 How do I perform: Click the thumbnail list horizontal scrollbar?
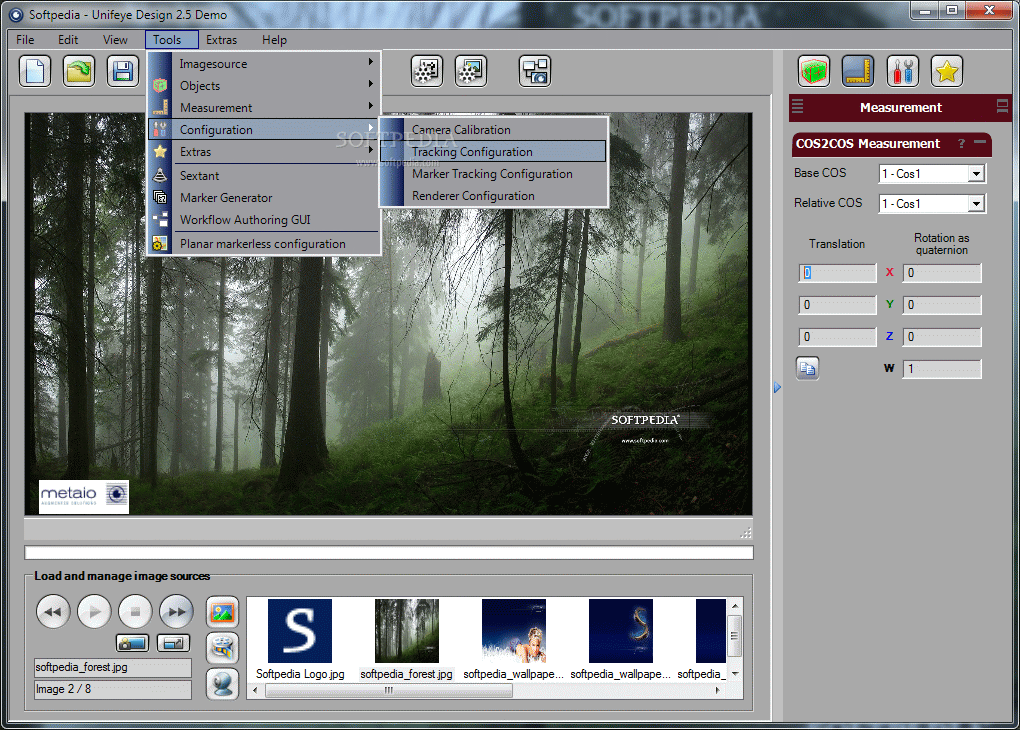[x=388, y=690]
